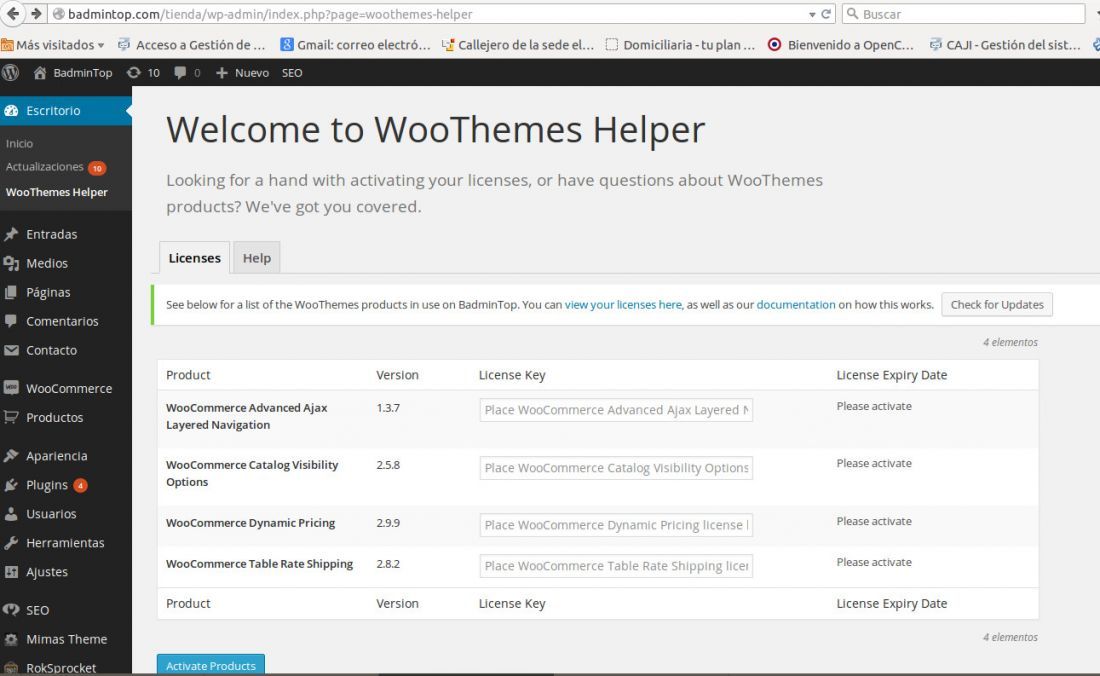Viewport: 1100px width, 676px height.
Task: Click the Escritorio dashboard icon in sidebar
Action: (11, 111)
